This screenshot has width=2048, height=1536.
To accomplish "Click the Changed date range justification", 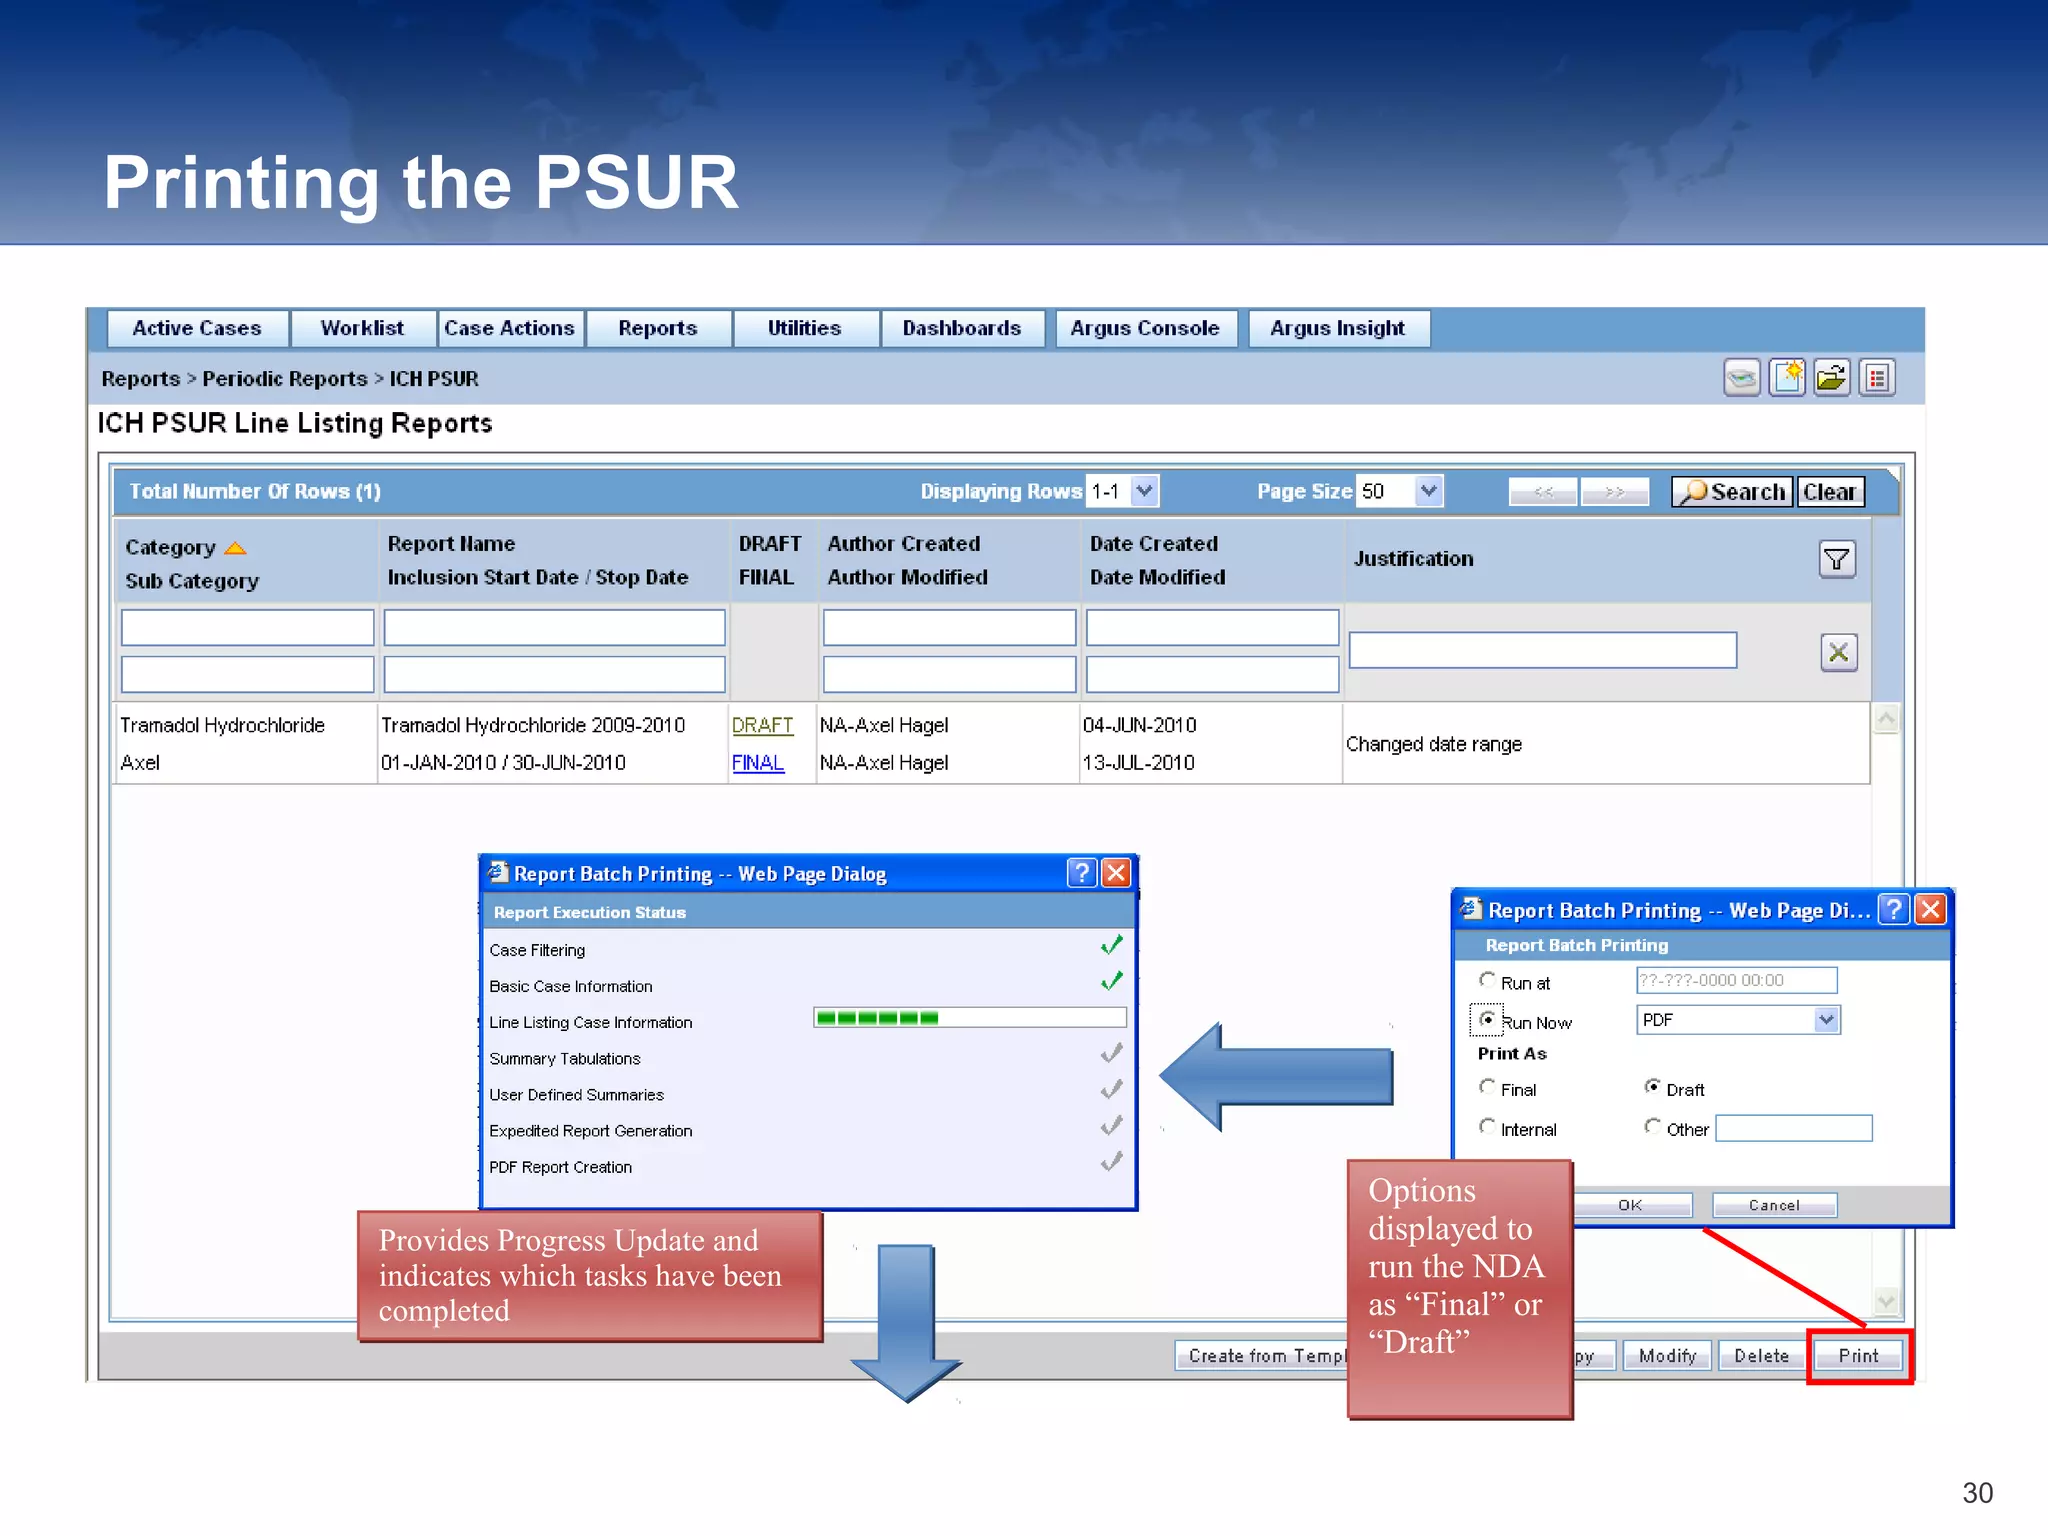I will [1434, 744].
